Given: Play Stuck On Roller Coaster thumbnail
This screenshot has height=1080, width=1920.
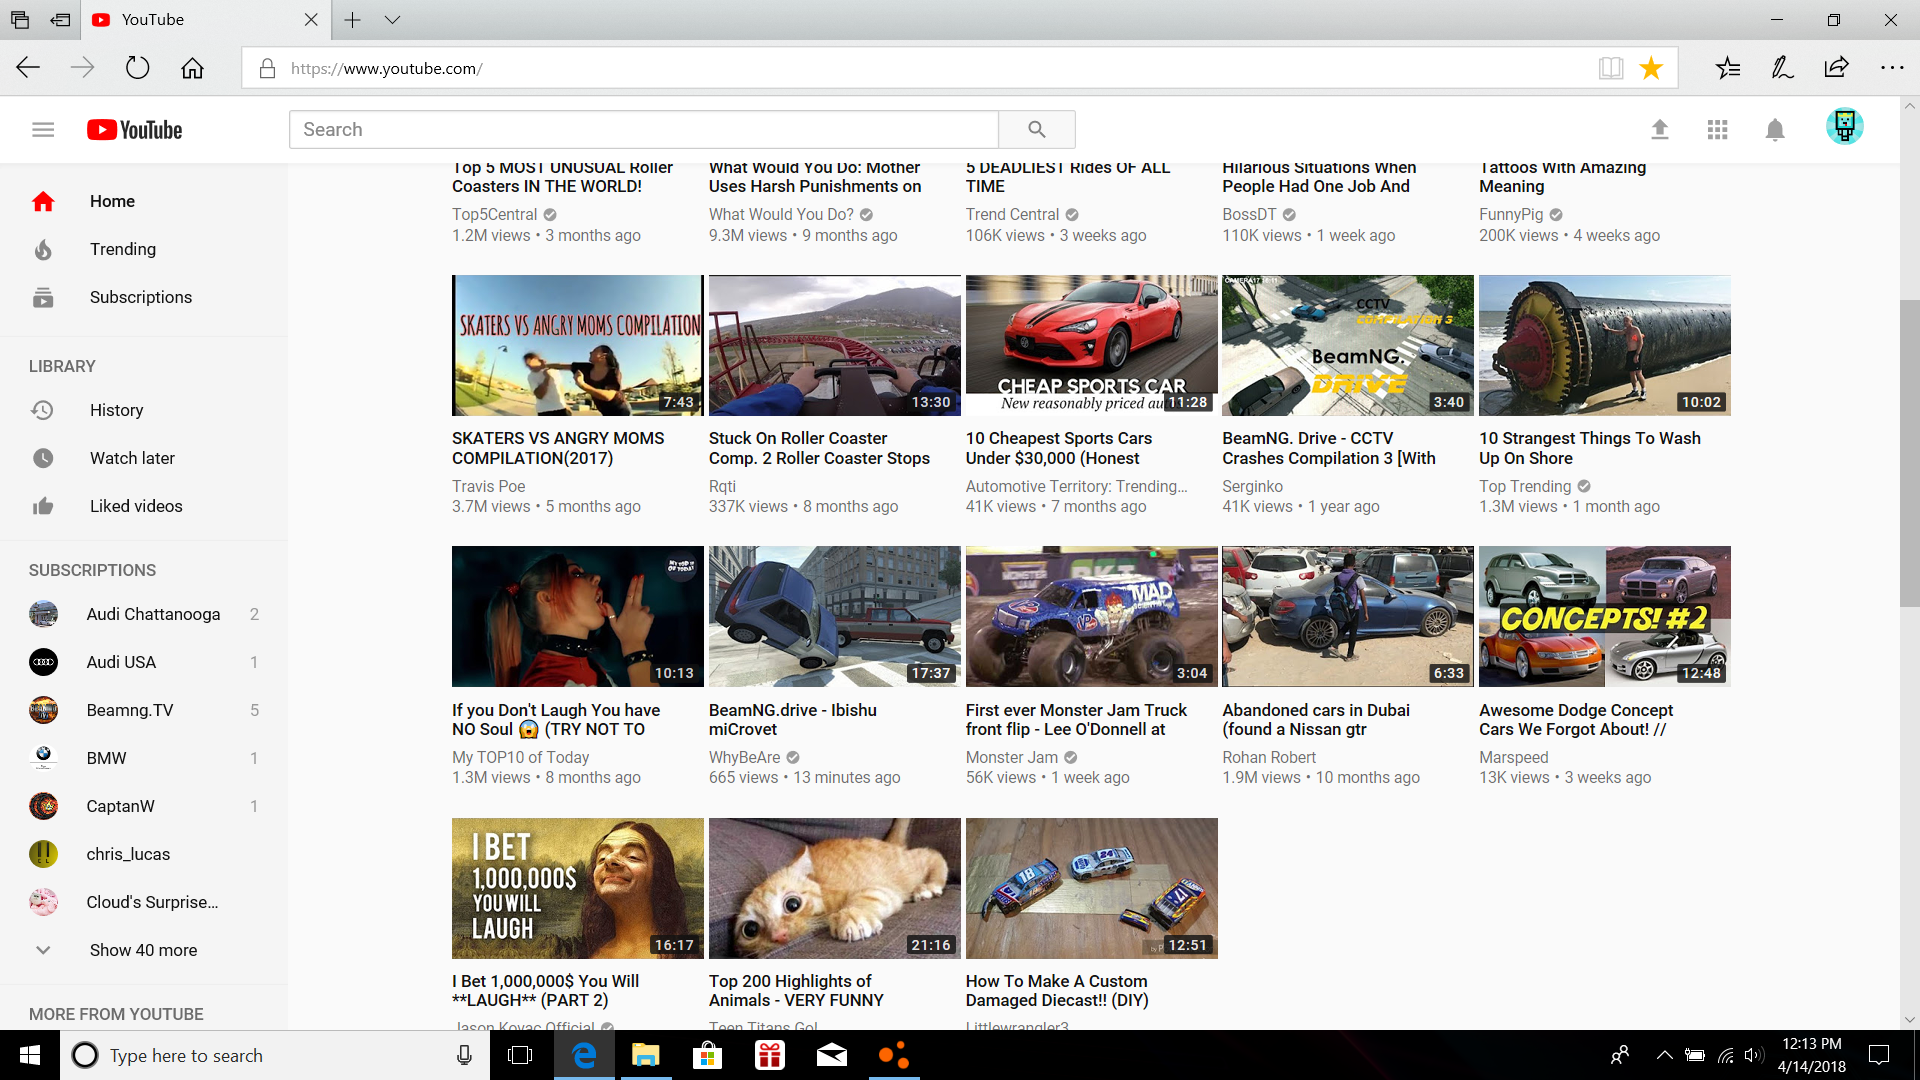Looking at the screenshot, I should coord(834,346).
